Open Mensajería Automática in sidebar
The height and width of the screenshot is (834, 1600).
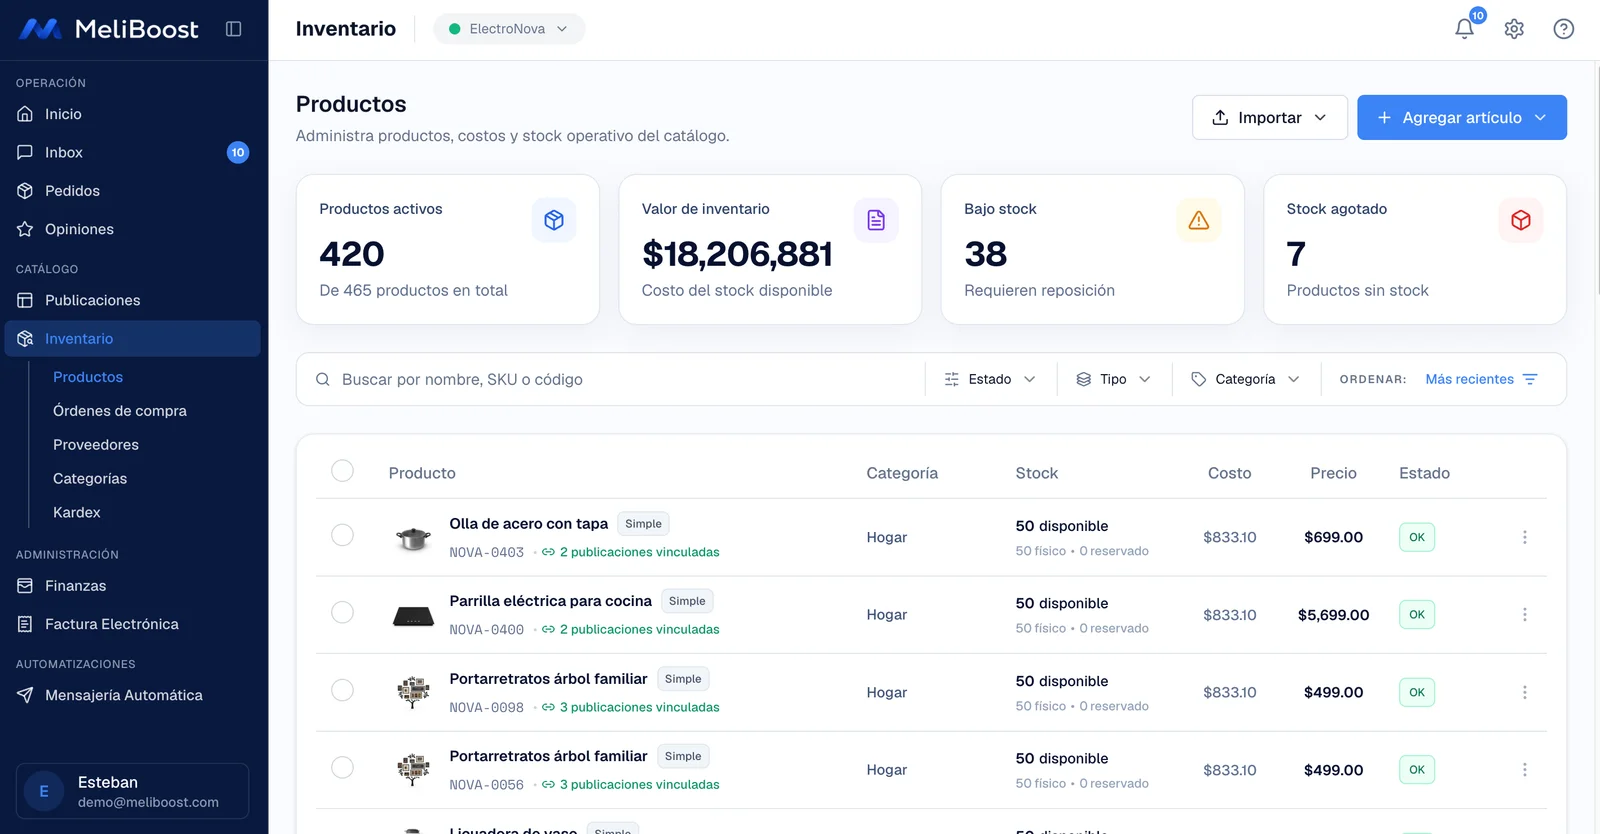132,695
